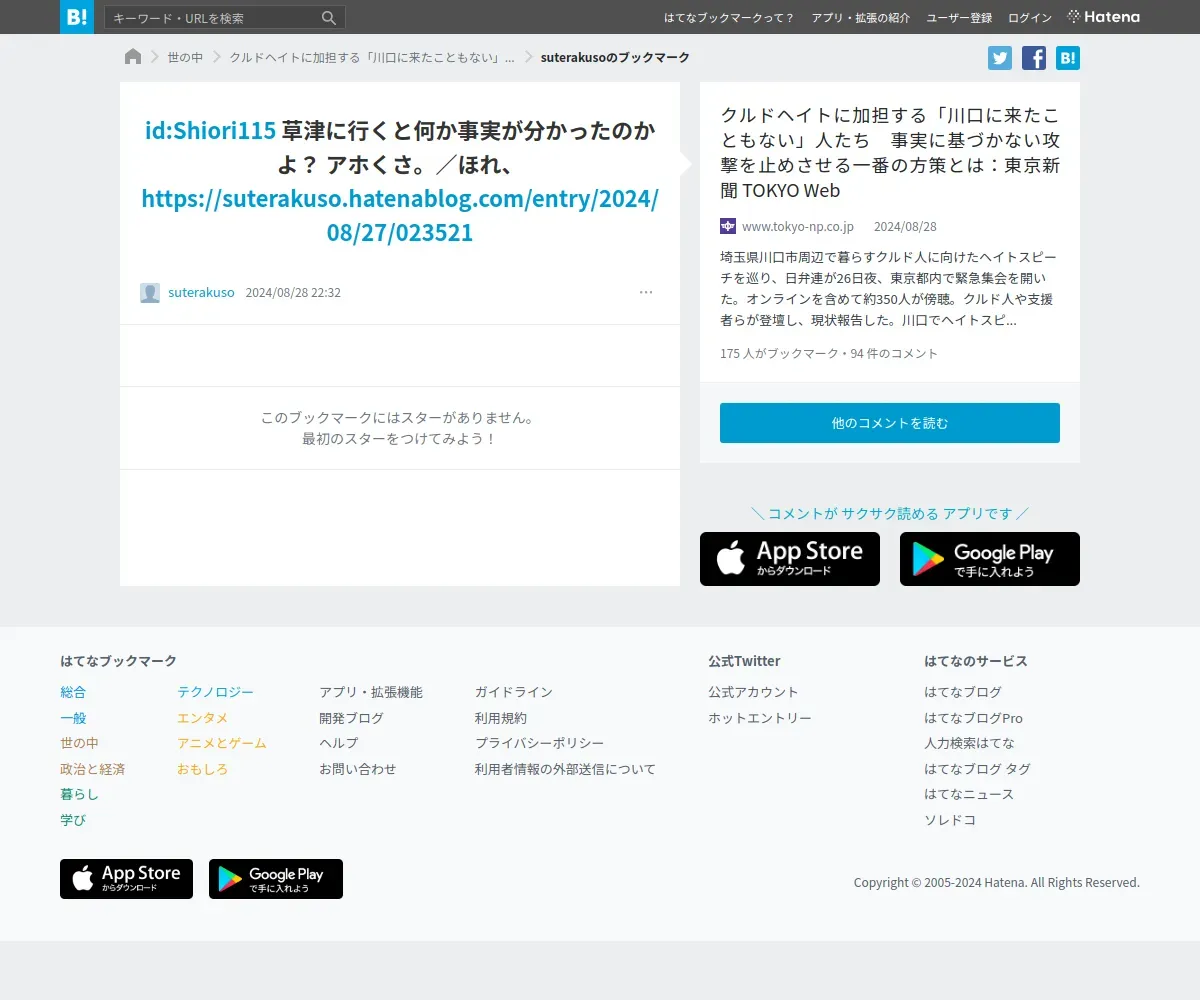Add bookmark with B! share icon
The image size is (1200, 1000).
[1068, 58]
